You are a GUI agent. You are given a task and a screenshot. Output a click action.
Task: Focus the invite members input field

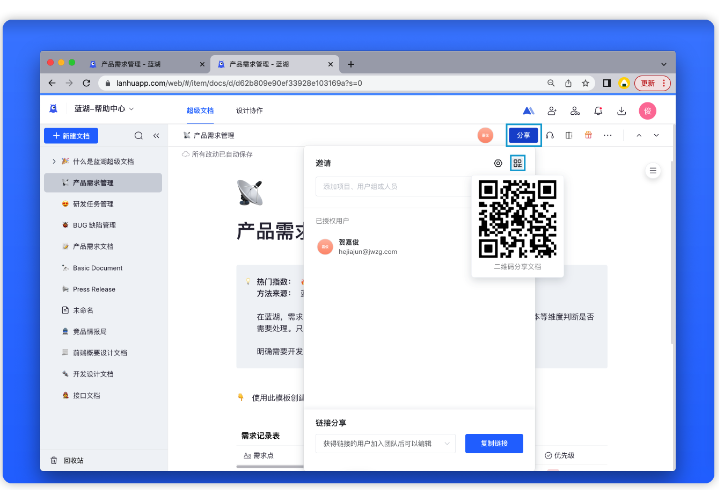[x=393, y=187]
